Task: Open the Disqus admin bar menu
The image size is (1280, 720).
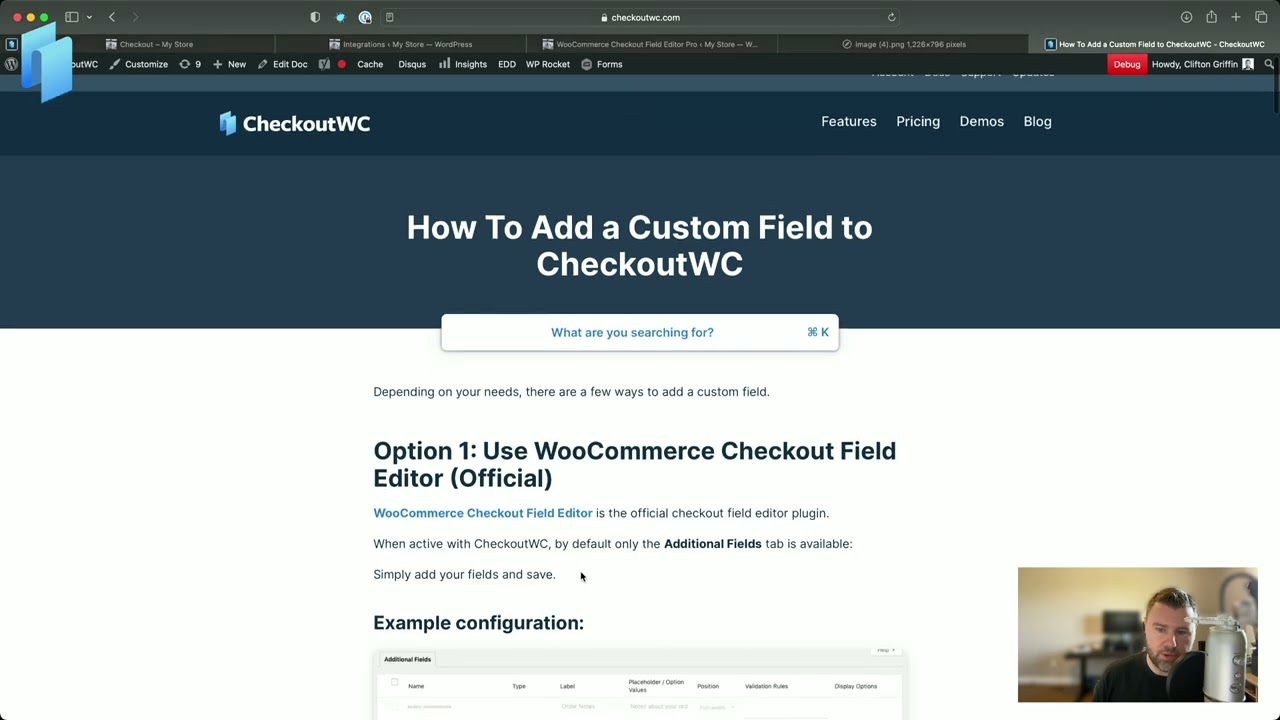Action: pos(412,64)
